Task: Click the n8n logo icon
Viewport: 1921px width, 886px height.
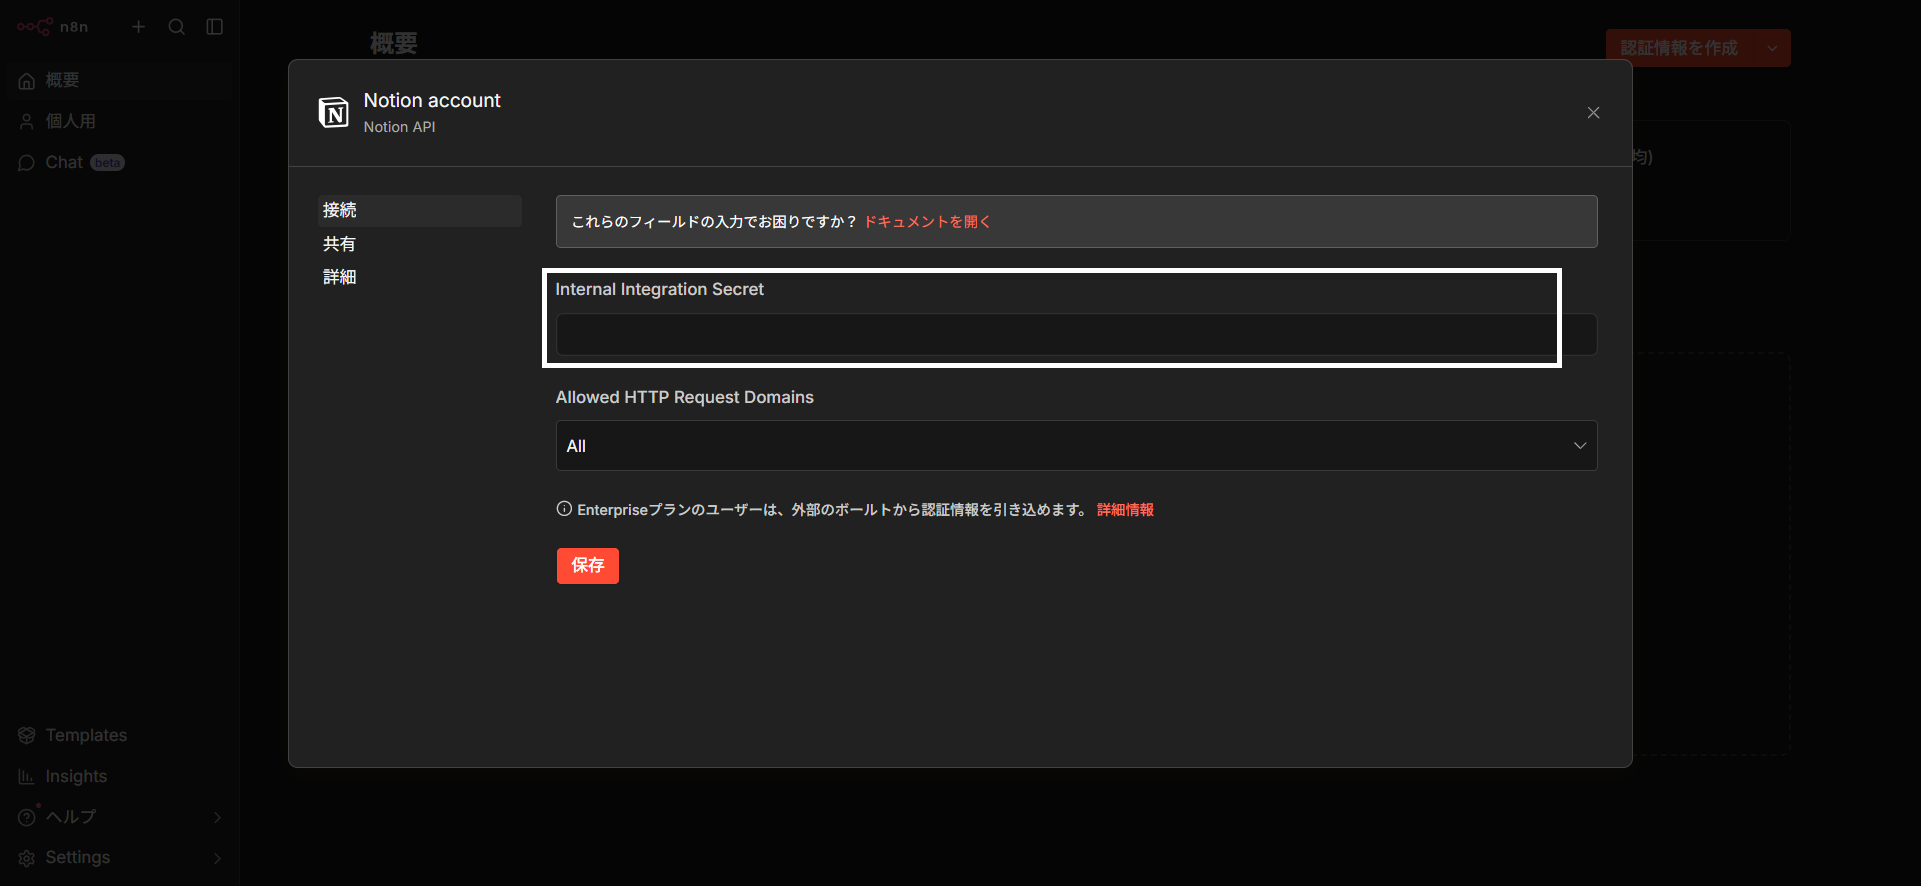Action: click(35, 27)
